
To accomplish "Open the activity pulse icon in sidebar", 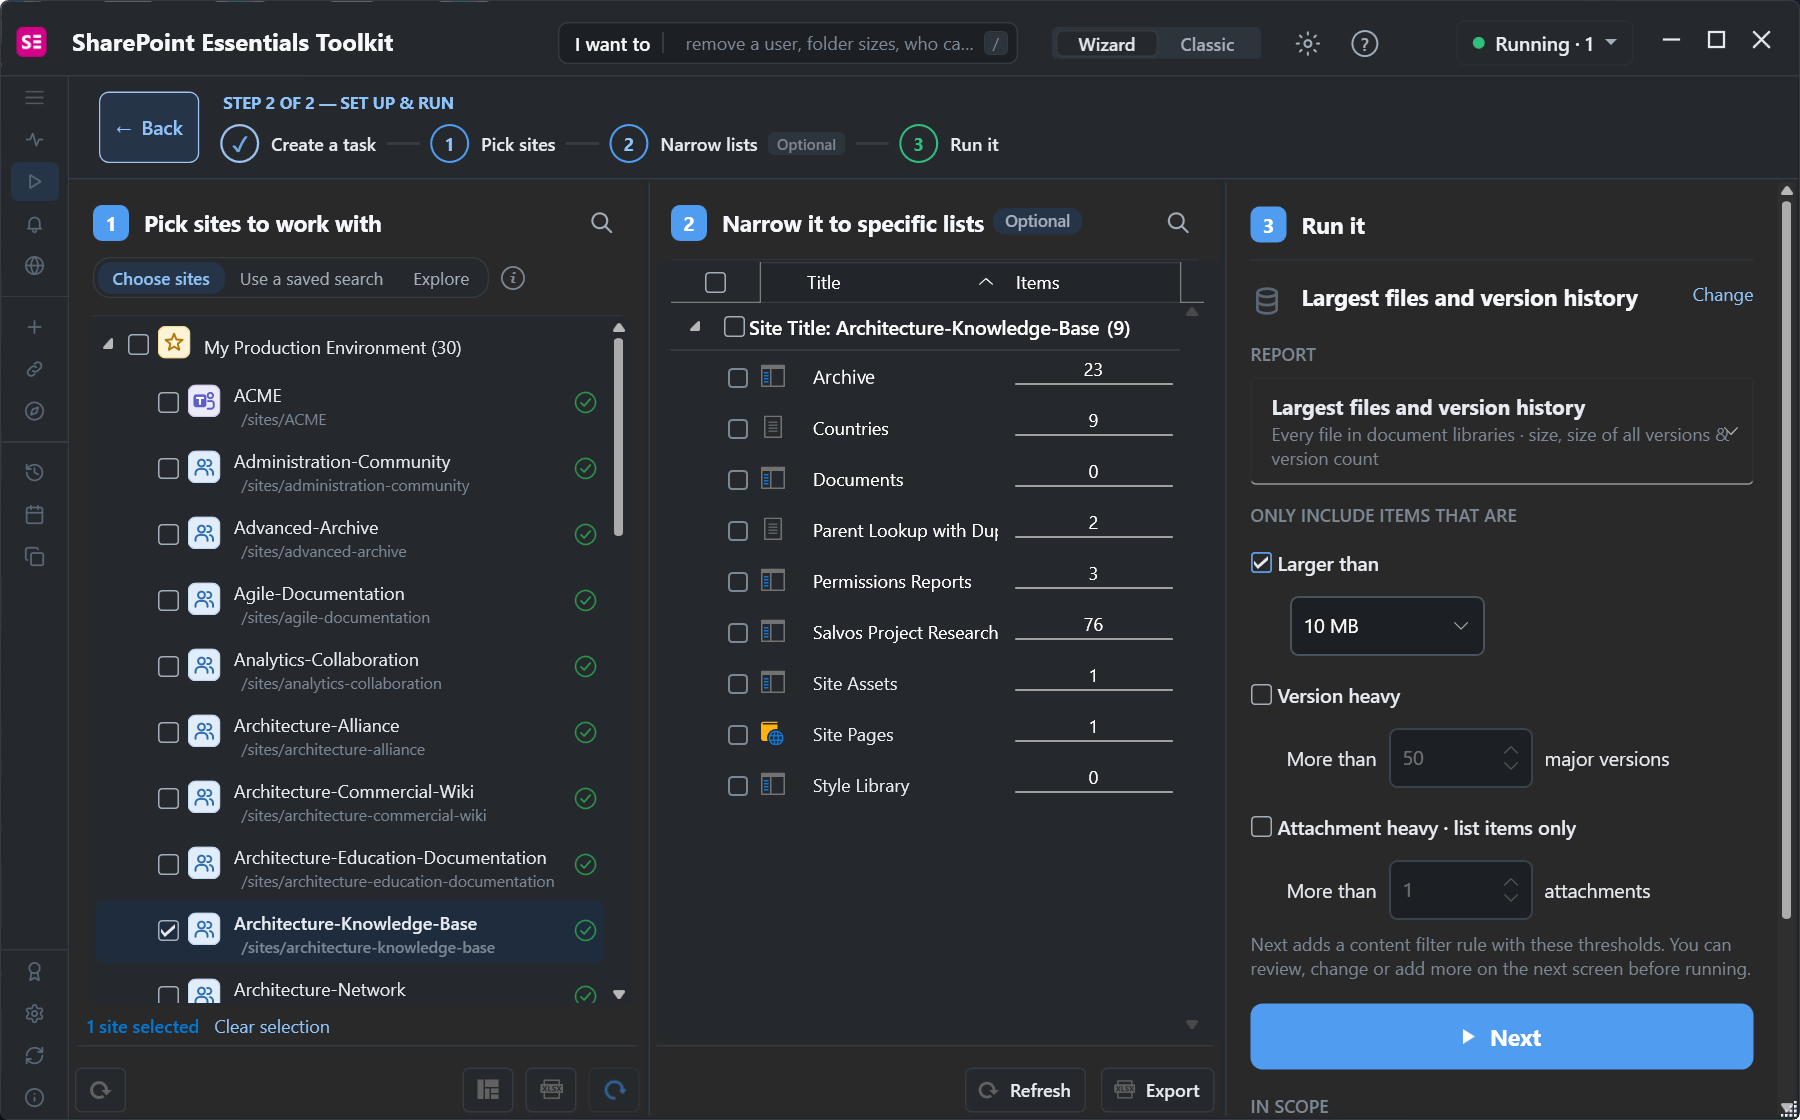I will pos(34,140).
